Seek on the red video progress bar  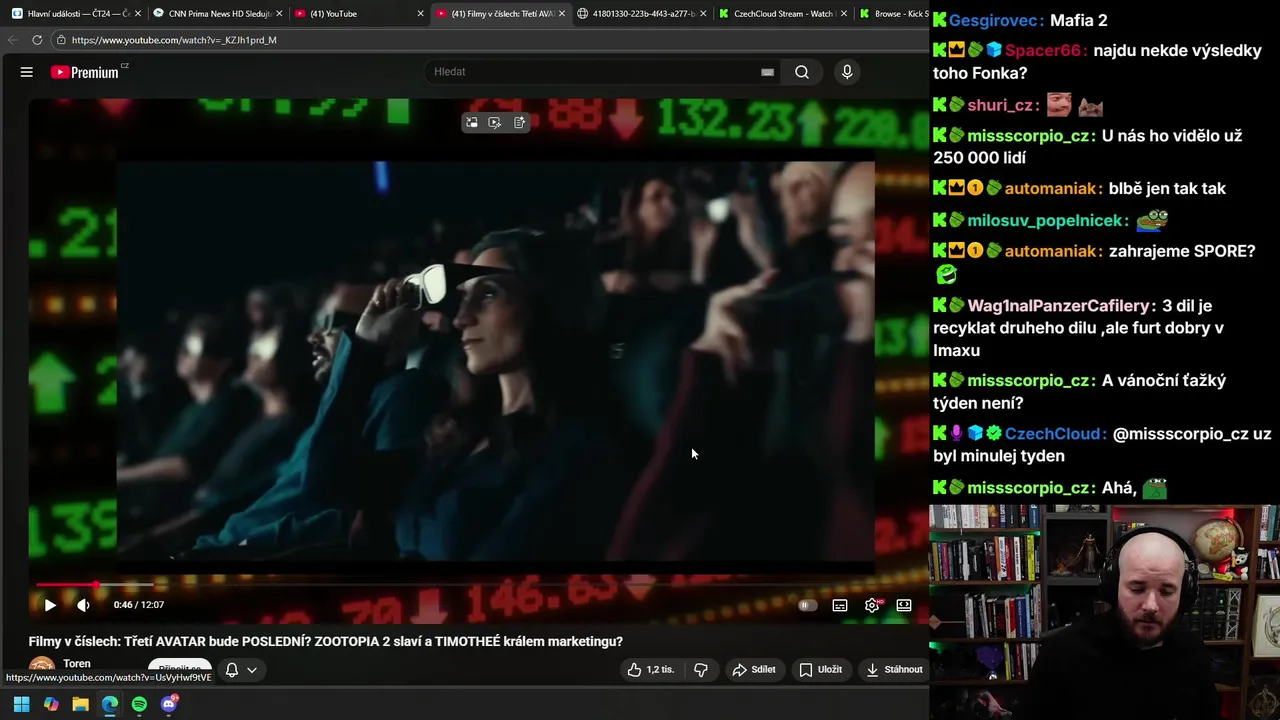[x=478, y=584]
